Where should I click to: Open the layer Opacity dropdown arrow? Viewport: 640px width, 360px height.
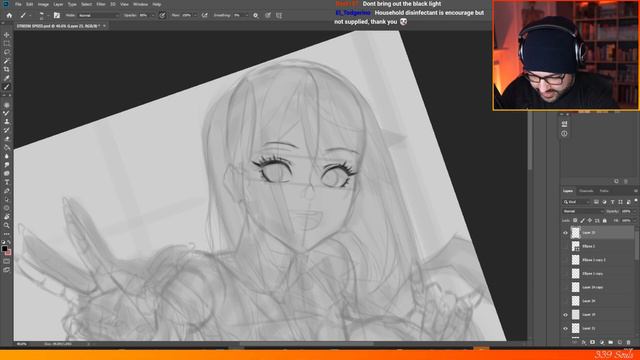click(x=635, y=211)
